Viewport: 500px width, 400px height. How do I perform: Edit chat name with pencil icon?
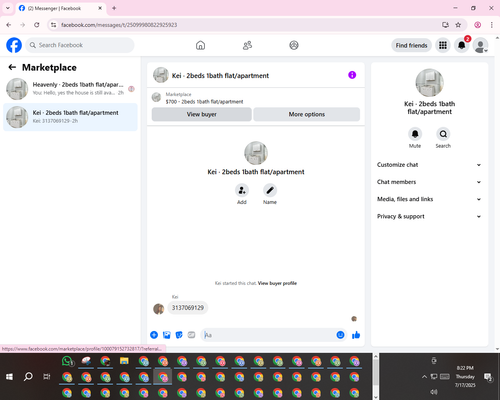(270, 190)
